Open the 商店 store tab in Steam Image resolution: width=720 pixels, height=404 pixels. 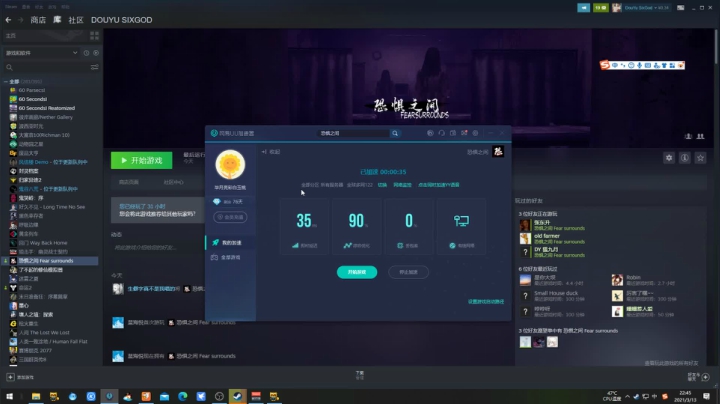click(38, 20)
